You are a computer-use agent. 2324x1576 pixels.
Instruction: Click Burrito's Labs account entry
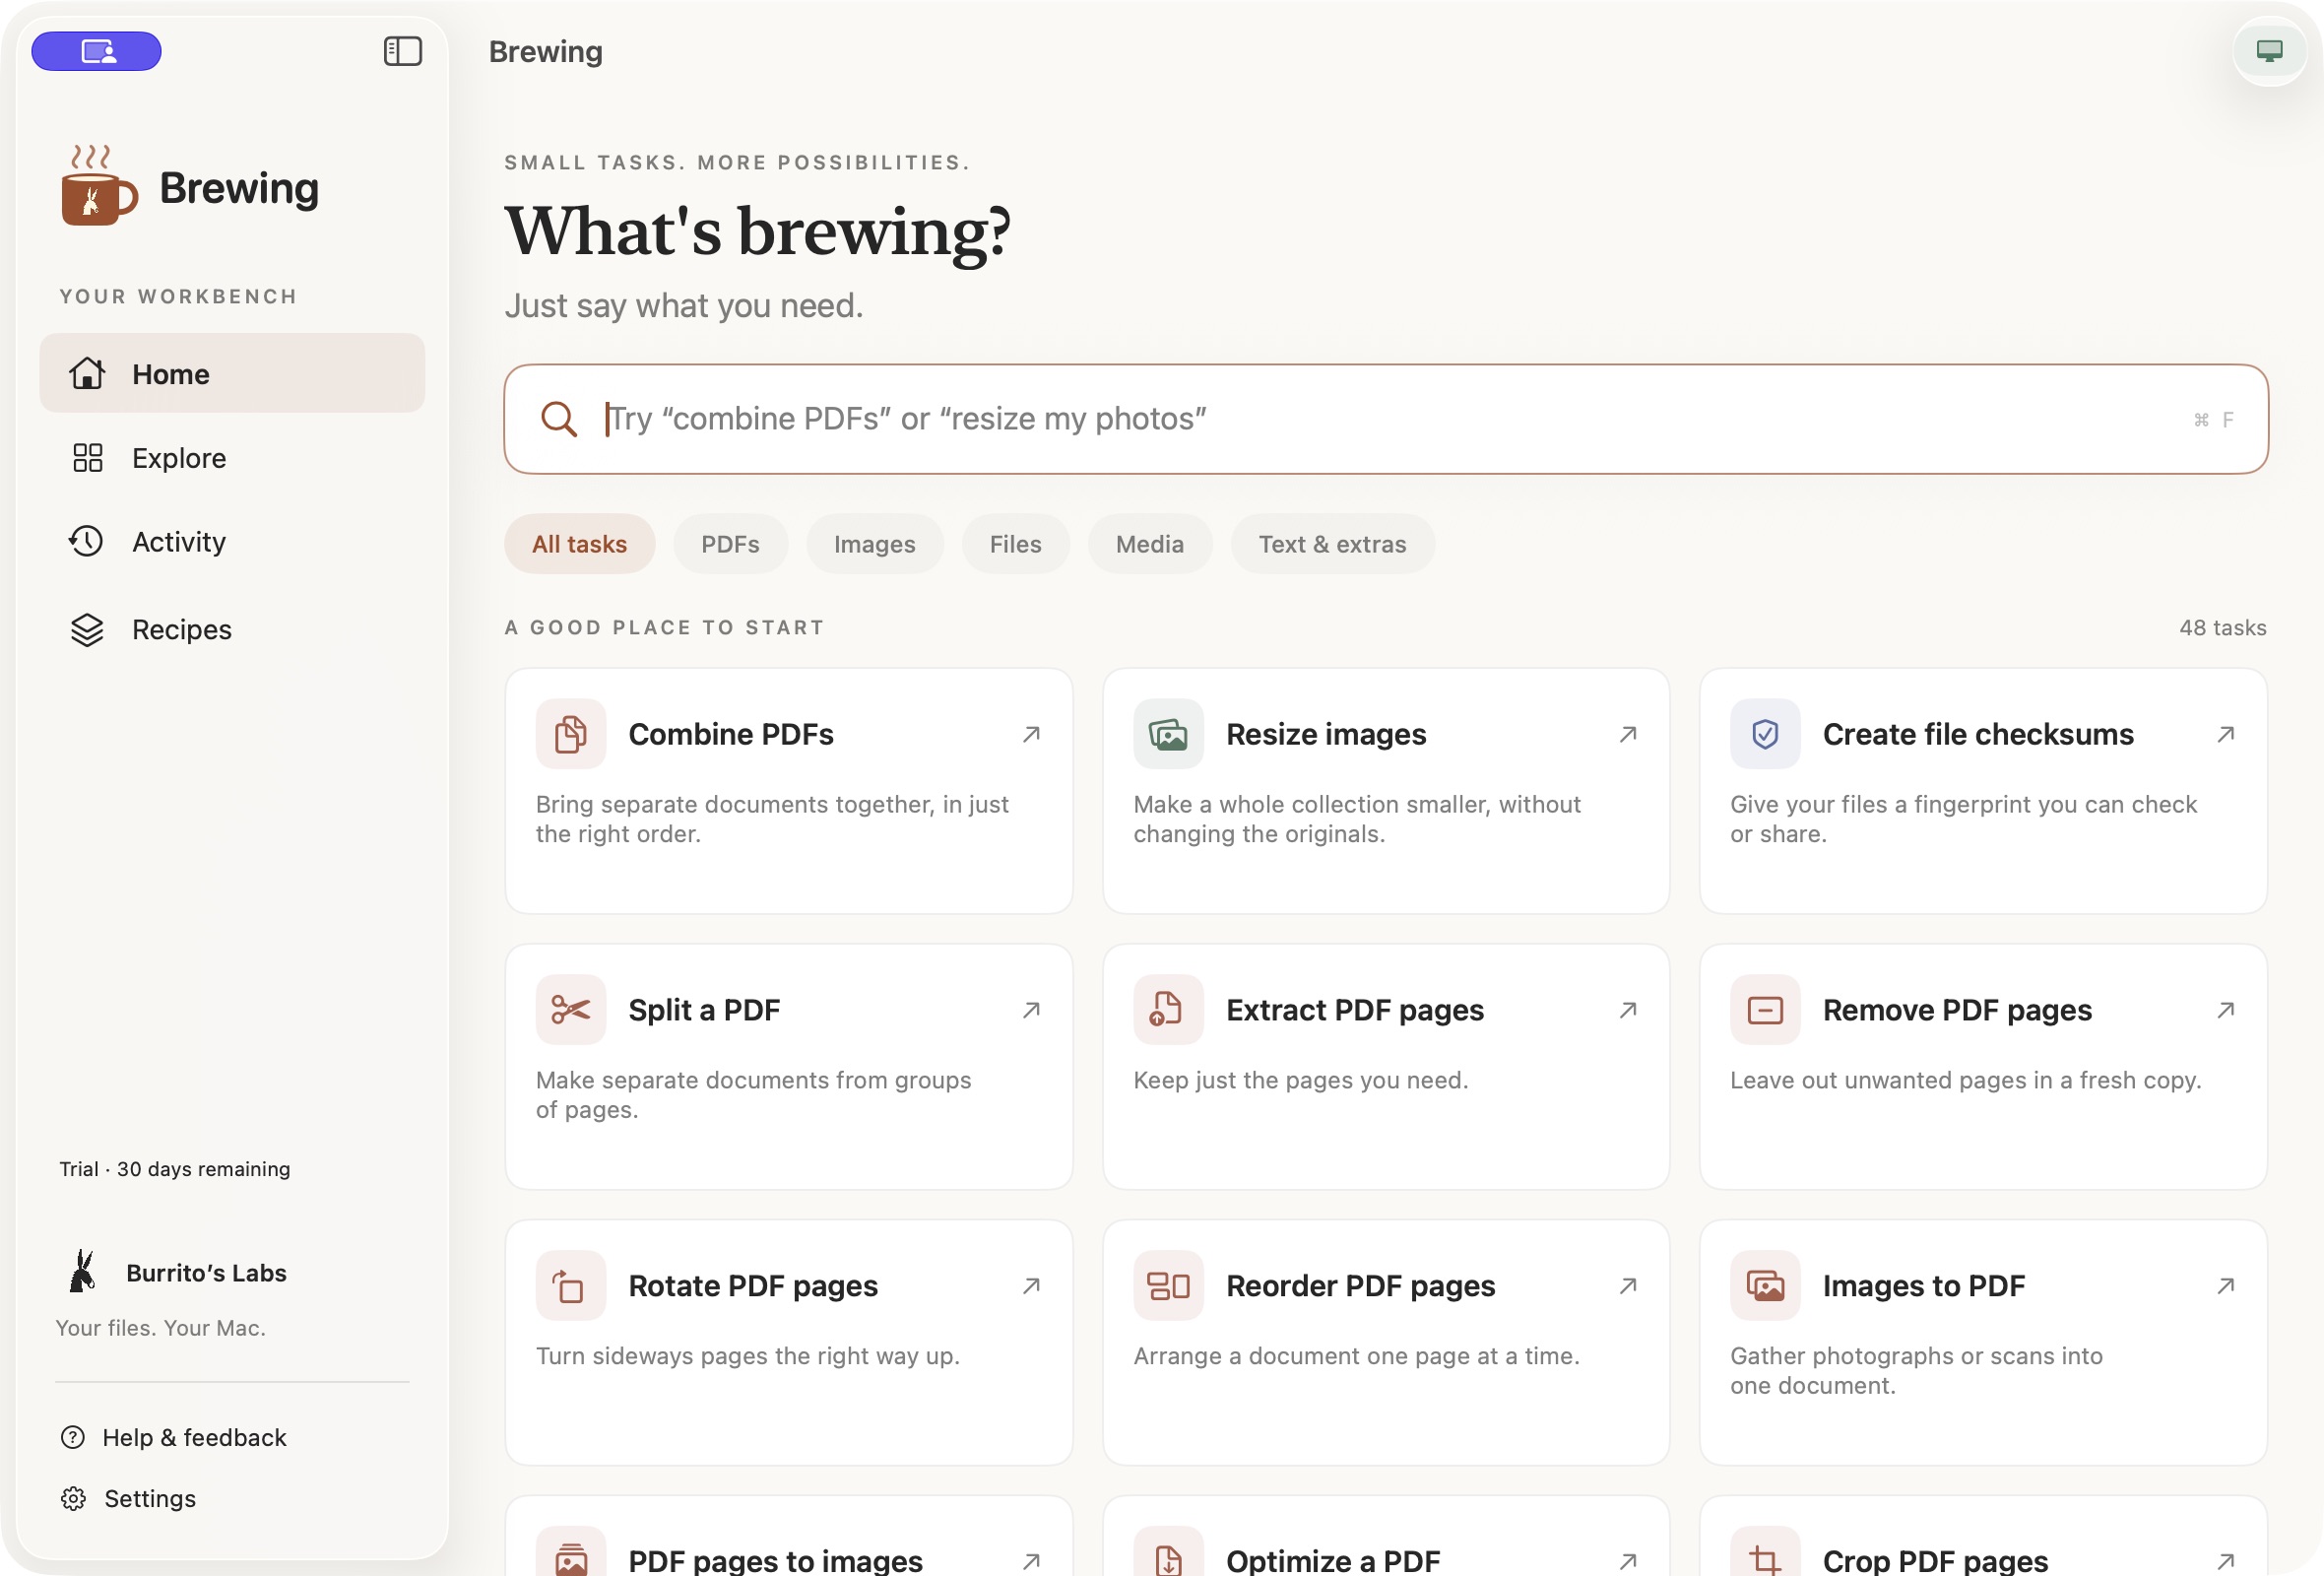176,1272
